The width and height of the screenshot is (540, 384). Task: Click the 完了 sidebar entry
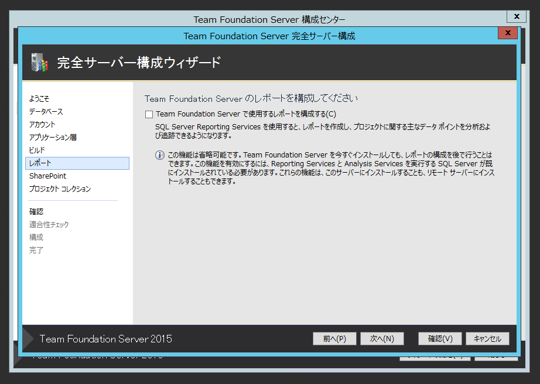click(x=36, y=250)
